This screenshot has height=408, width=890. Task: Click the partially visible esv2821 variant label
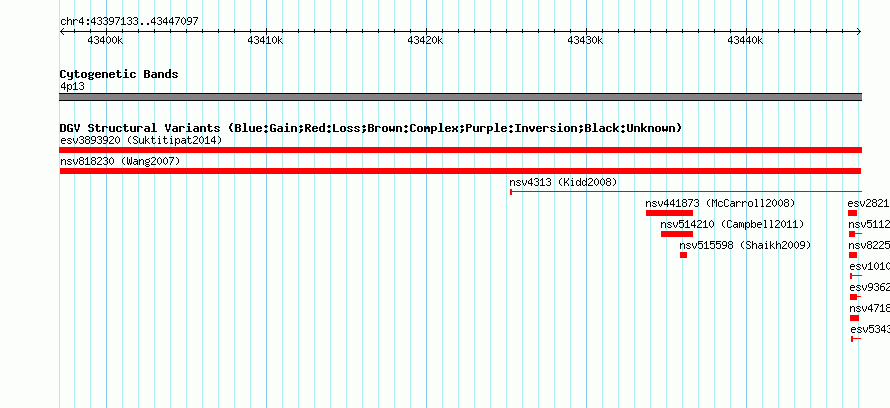coord(868,203)
